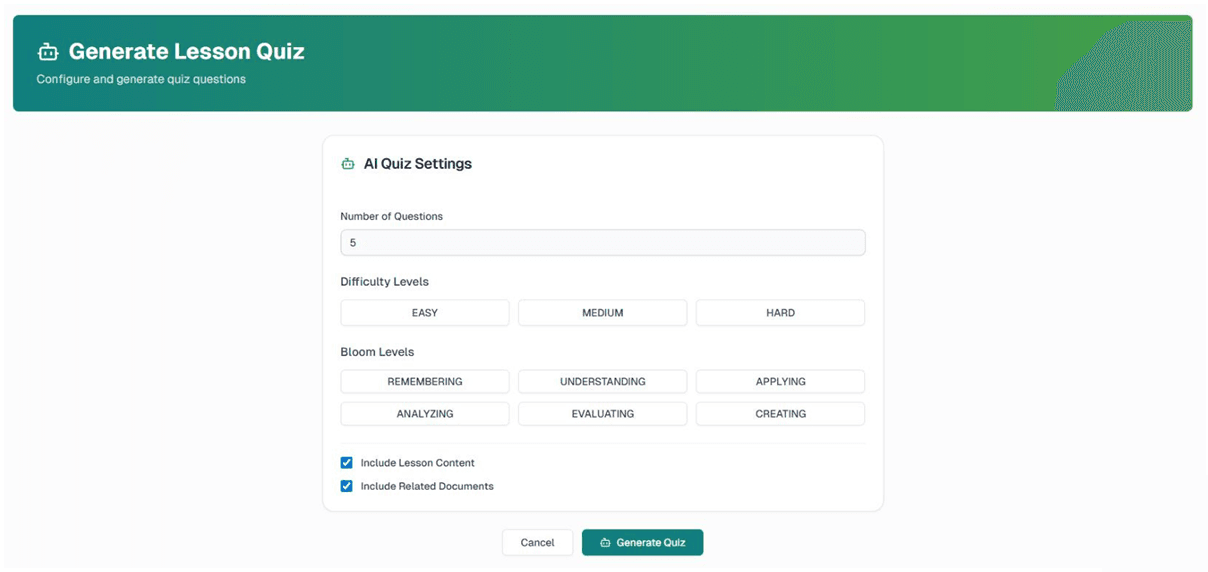
Task: Click the robot icon next to AI Quiz Settings
Action: click(x=348, y=164)
